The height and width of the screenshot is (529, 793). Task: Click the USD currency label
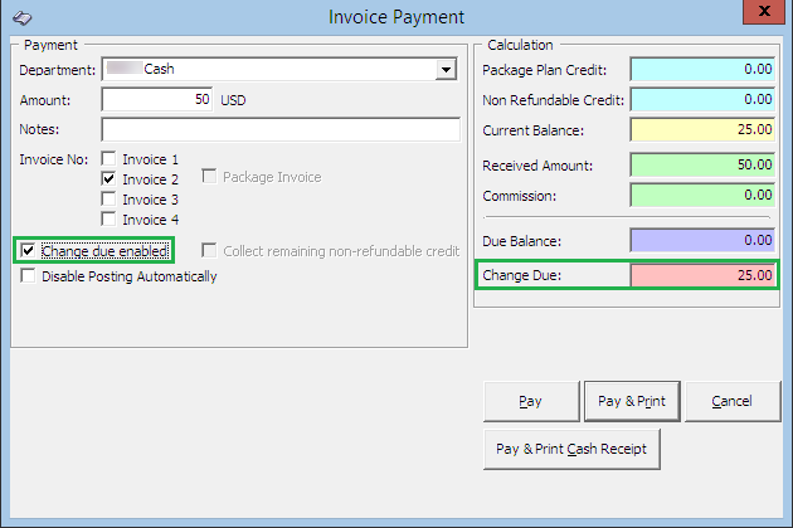233,100
